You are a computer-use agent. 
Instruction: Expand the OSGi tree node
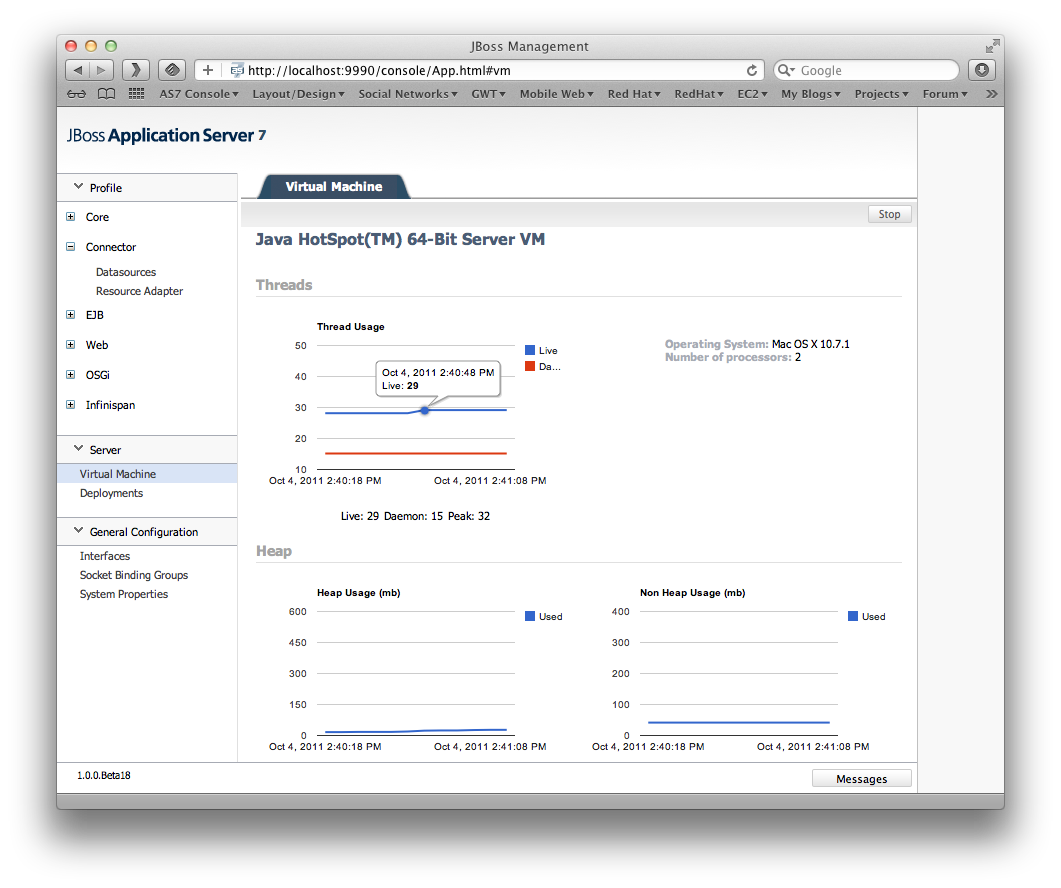(70, 374)
